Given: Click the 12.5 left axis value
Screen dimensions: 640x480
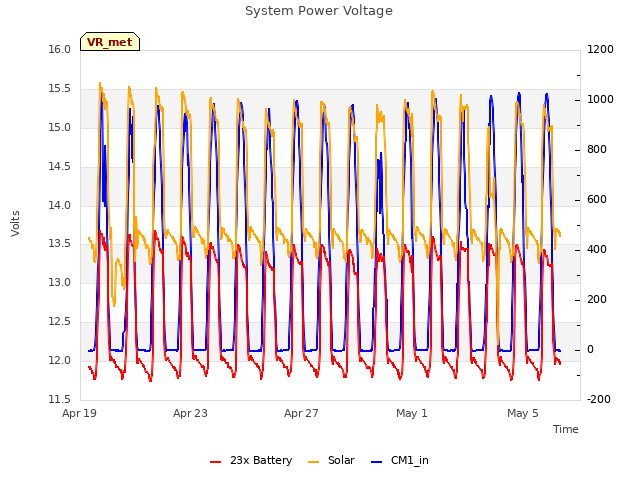Looking at the screenshot, I should pos(60,321).
